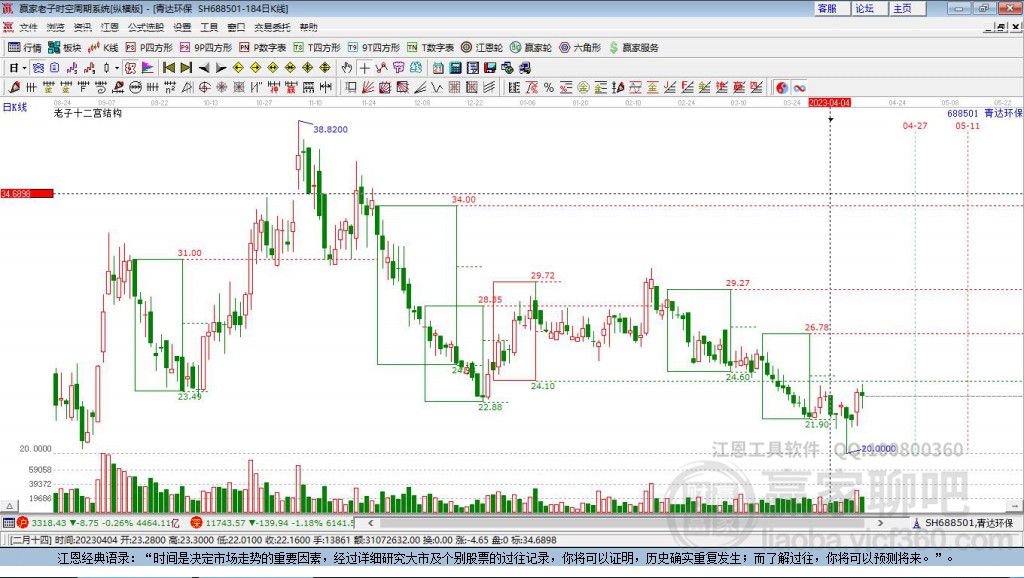1024x578 pixels.
Task: Open the 帮助 menu
Action: (x=308, y=27)
